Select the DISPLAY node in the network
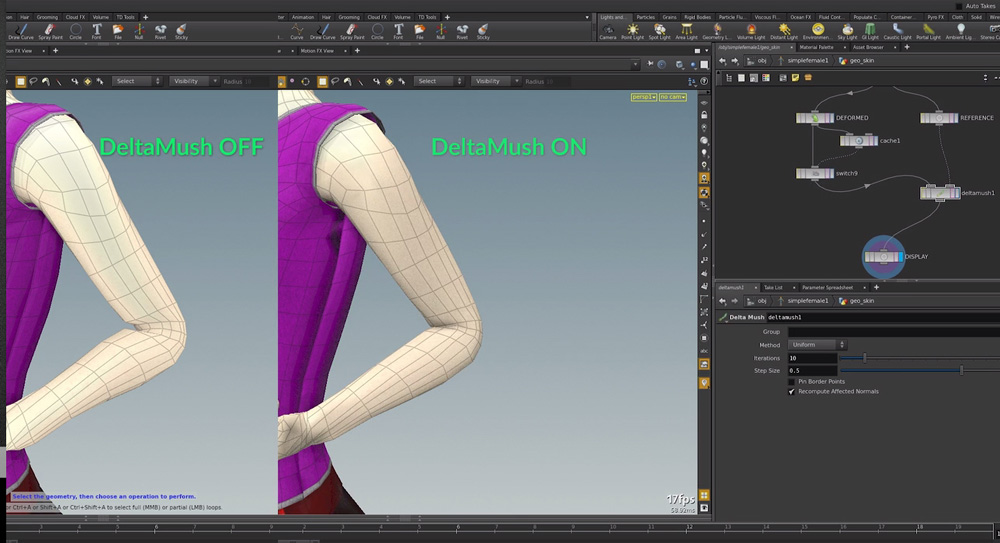1000x543 pixels. tap(883, 257)
